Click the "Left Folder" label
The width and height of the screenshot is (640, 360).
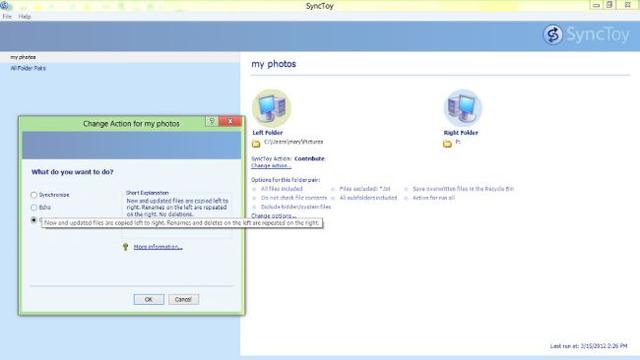267,133
